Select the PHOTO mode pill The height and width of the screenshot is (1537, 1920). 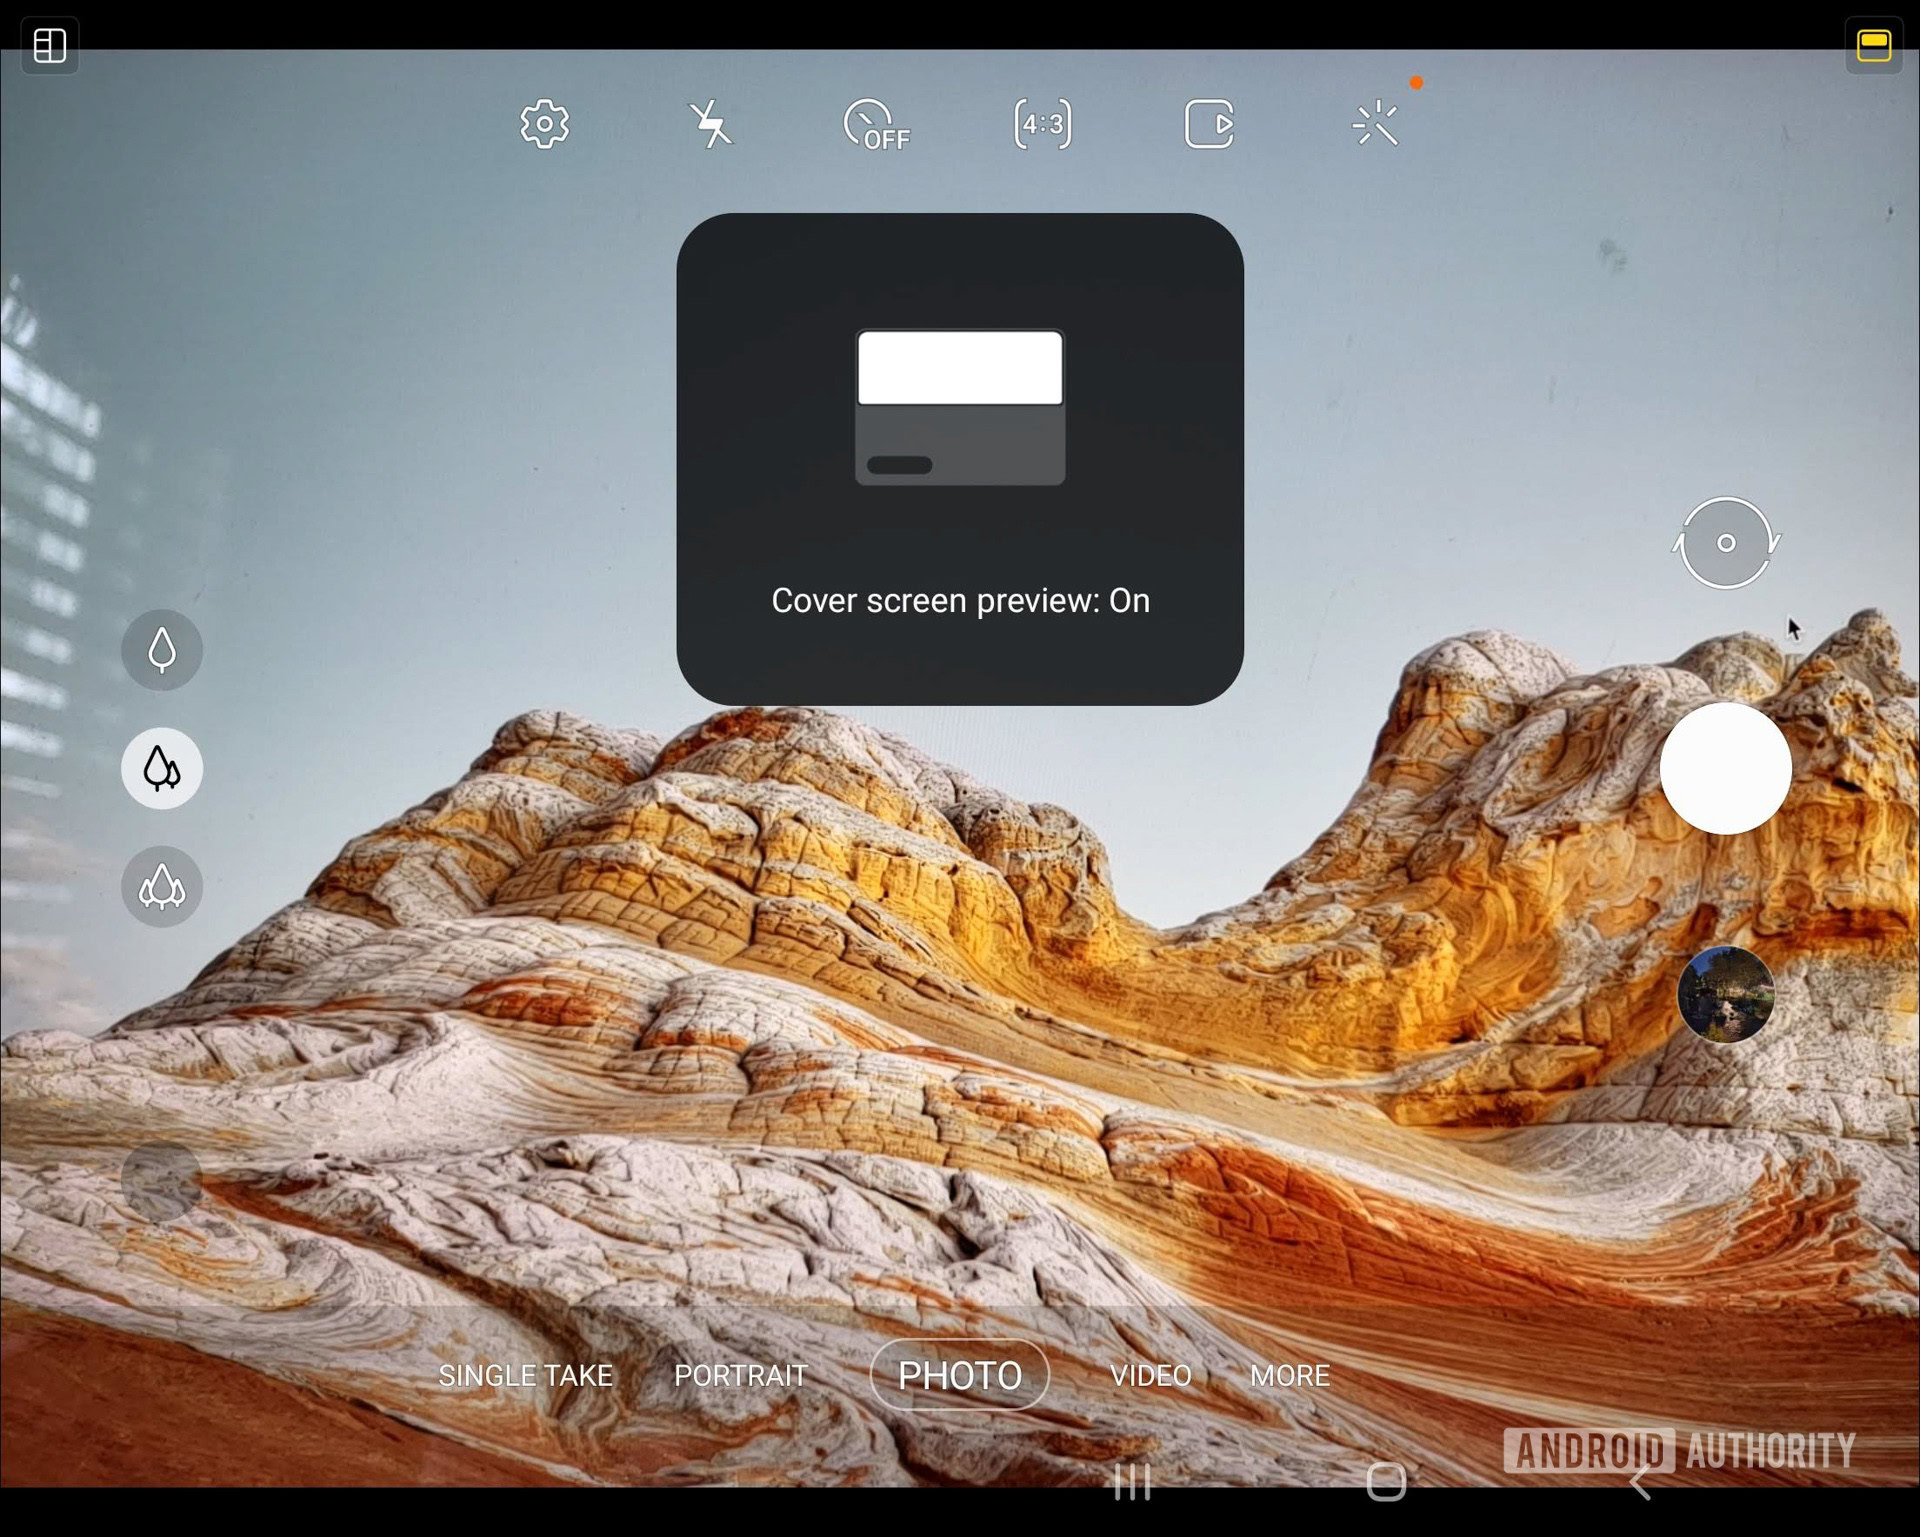coord(959,1376)
